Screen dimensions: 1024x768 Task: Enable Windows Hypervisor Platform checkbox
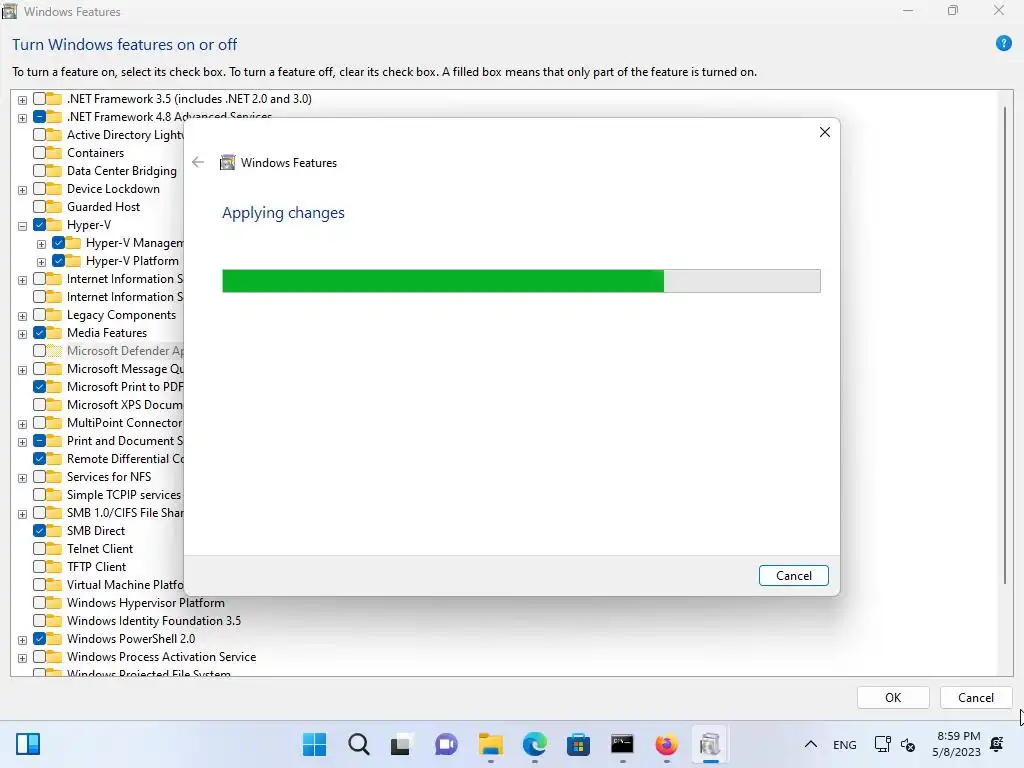pos(39,603)
